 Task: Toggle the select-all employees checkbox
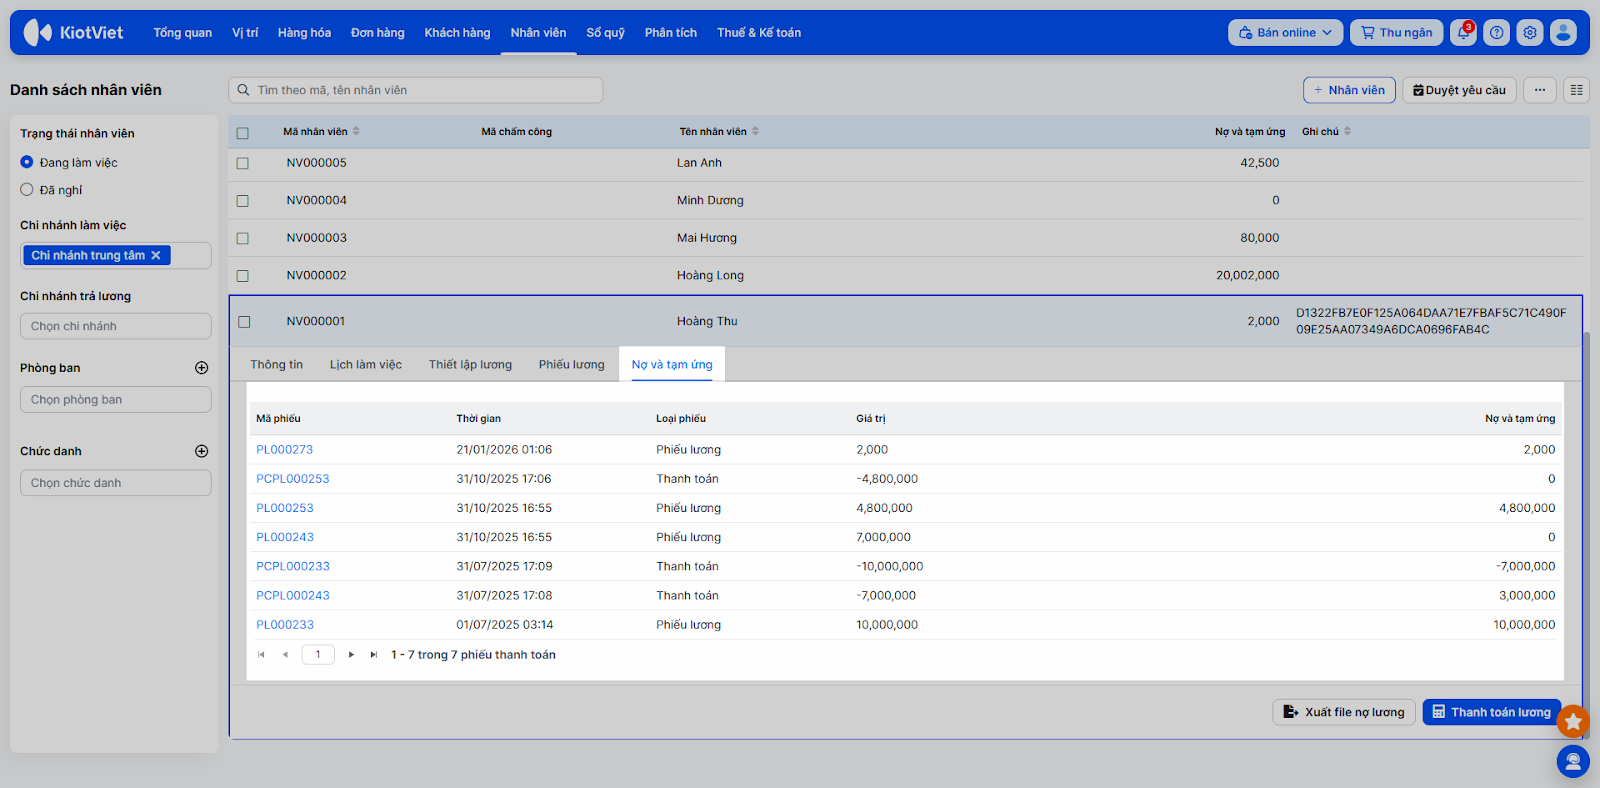tap(242, 132)
